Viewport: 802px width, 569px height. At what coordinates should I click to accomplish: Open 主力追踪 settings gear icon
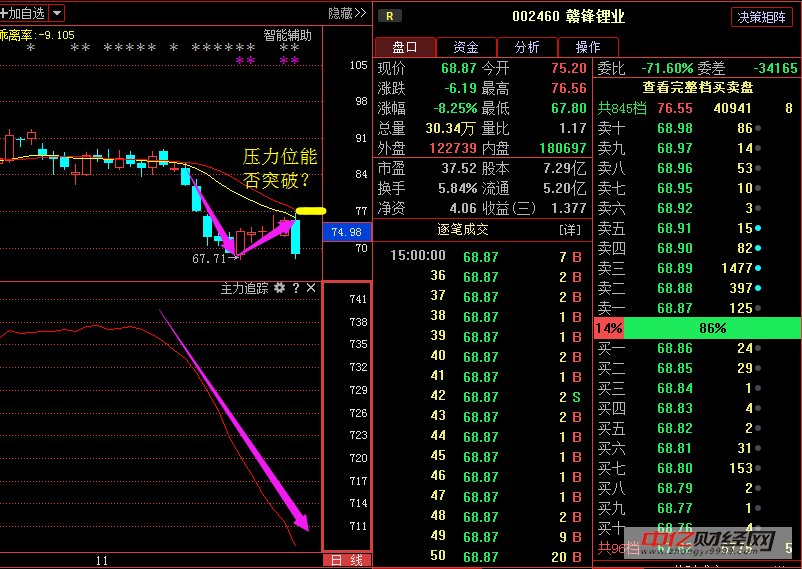tap(279, 288)
